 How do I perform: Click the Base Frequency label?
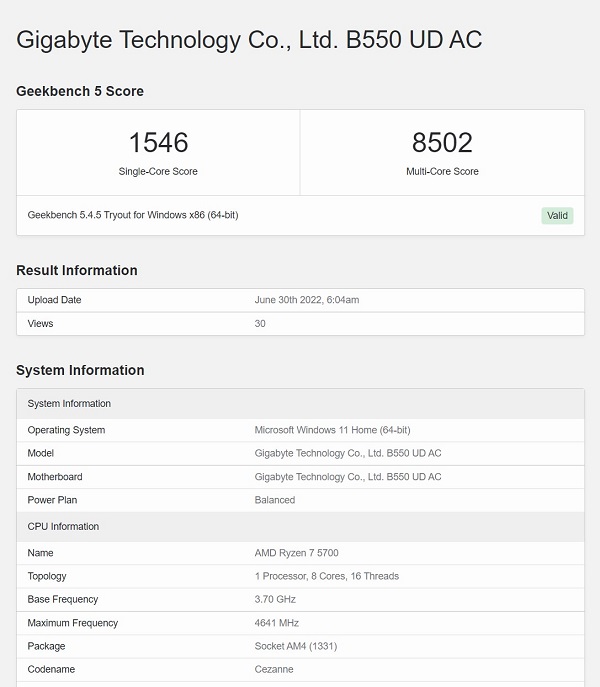63,599
